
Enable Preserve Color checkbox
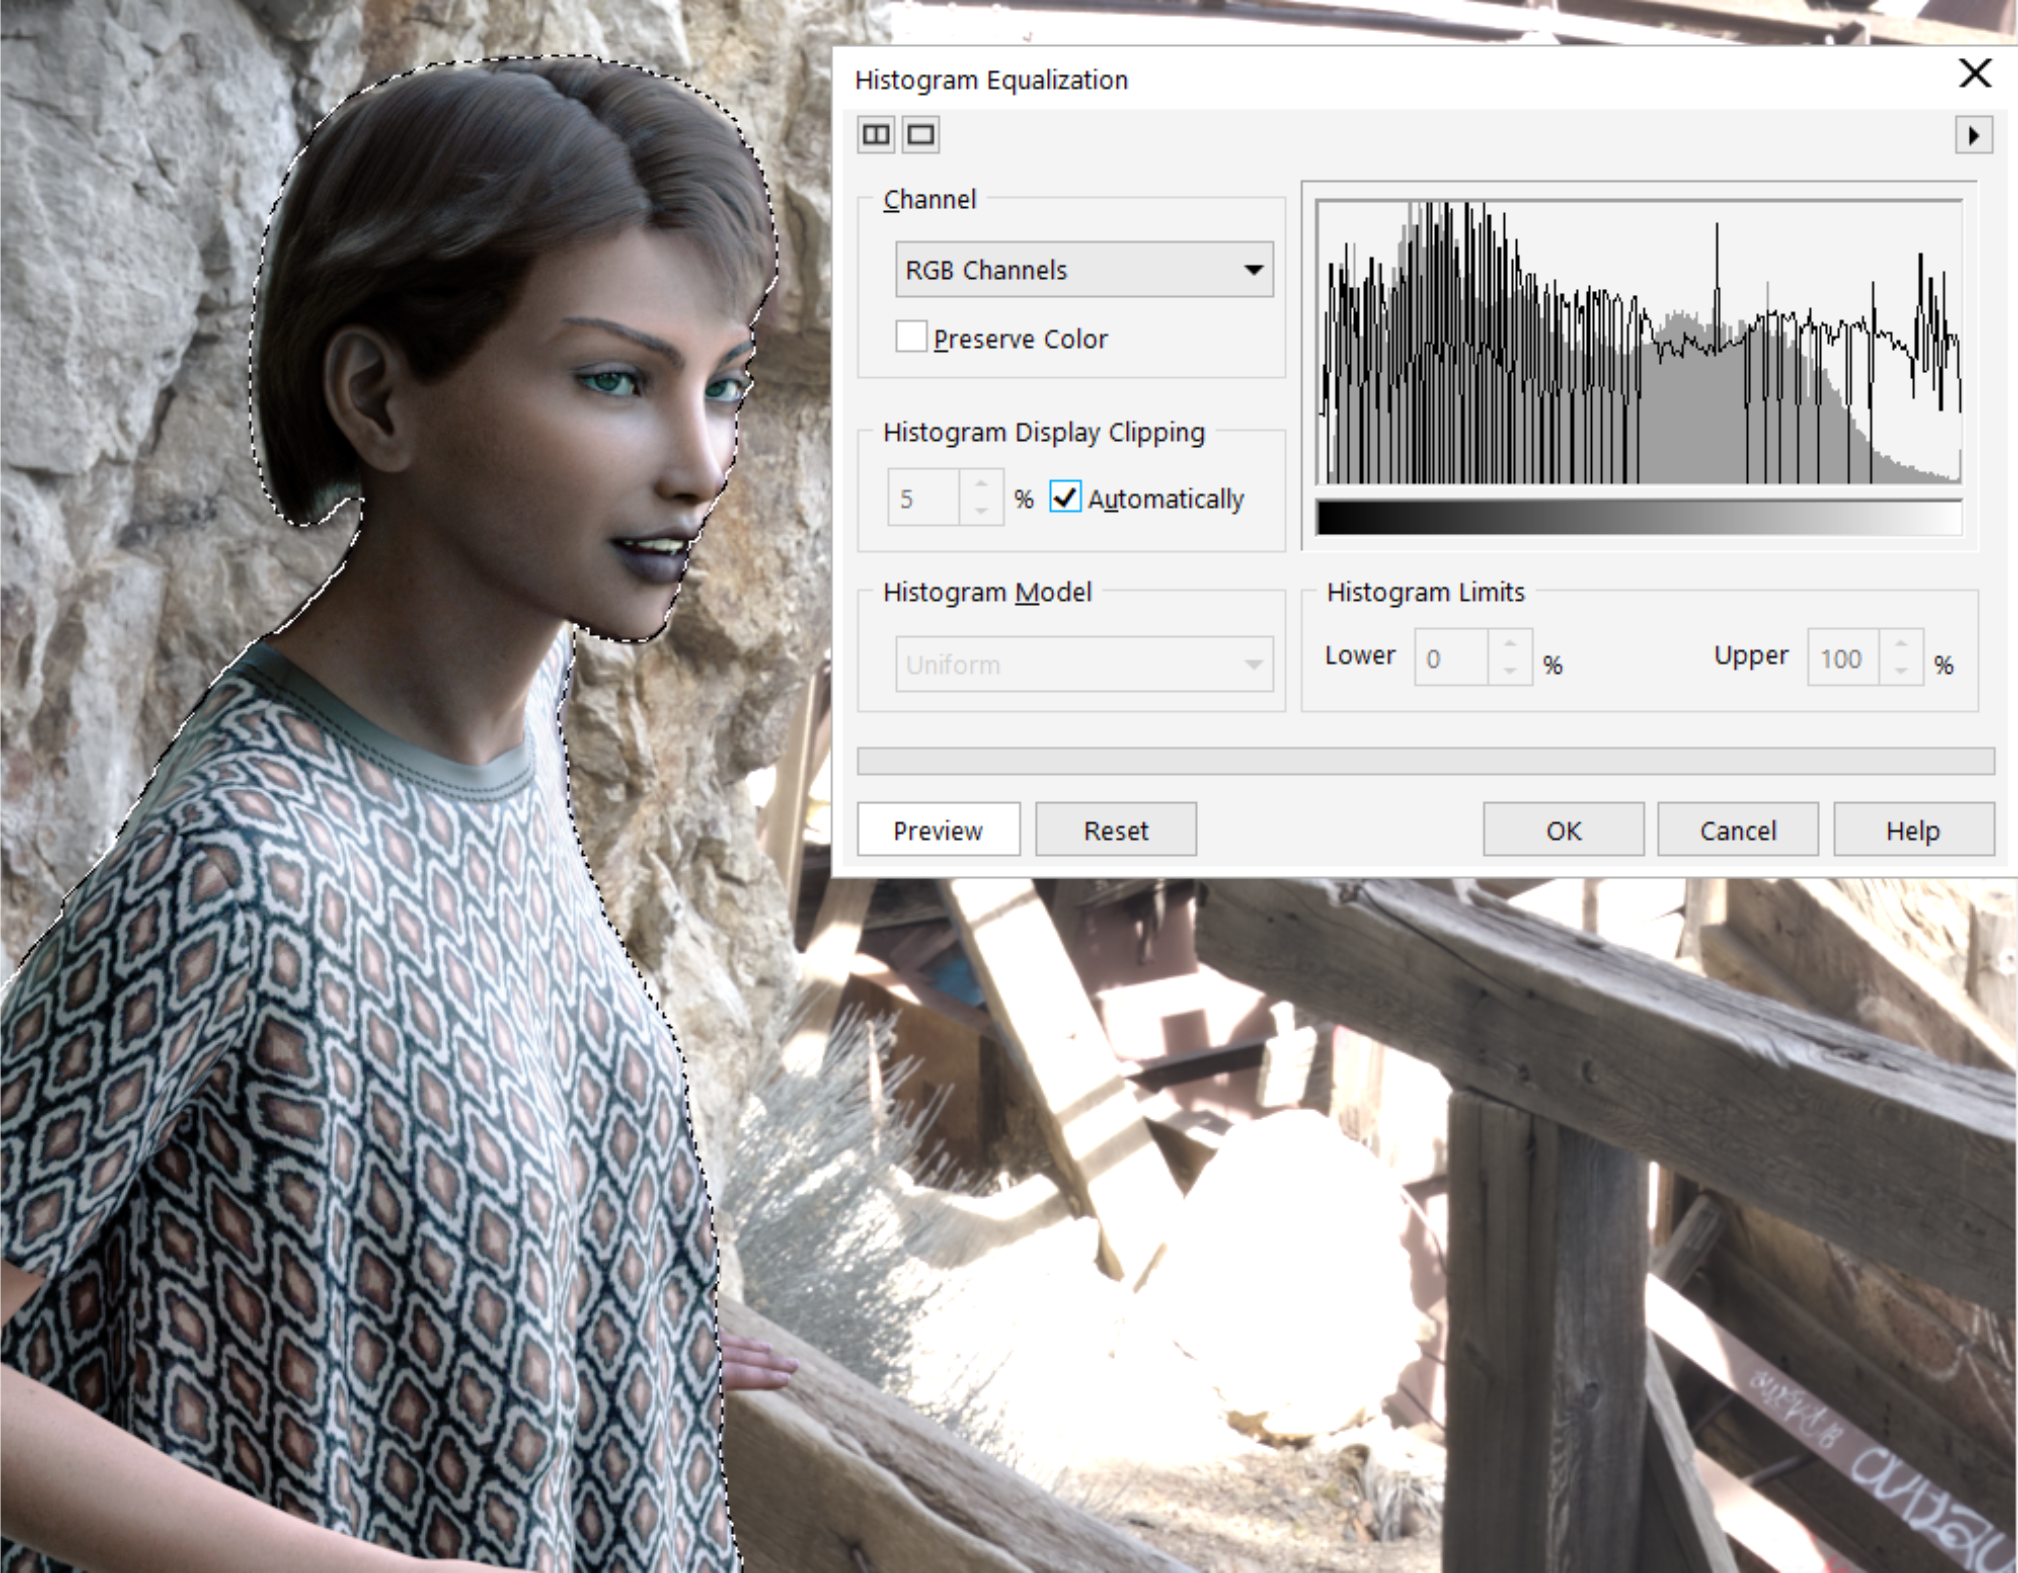911,337
